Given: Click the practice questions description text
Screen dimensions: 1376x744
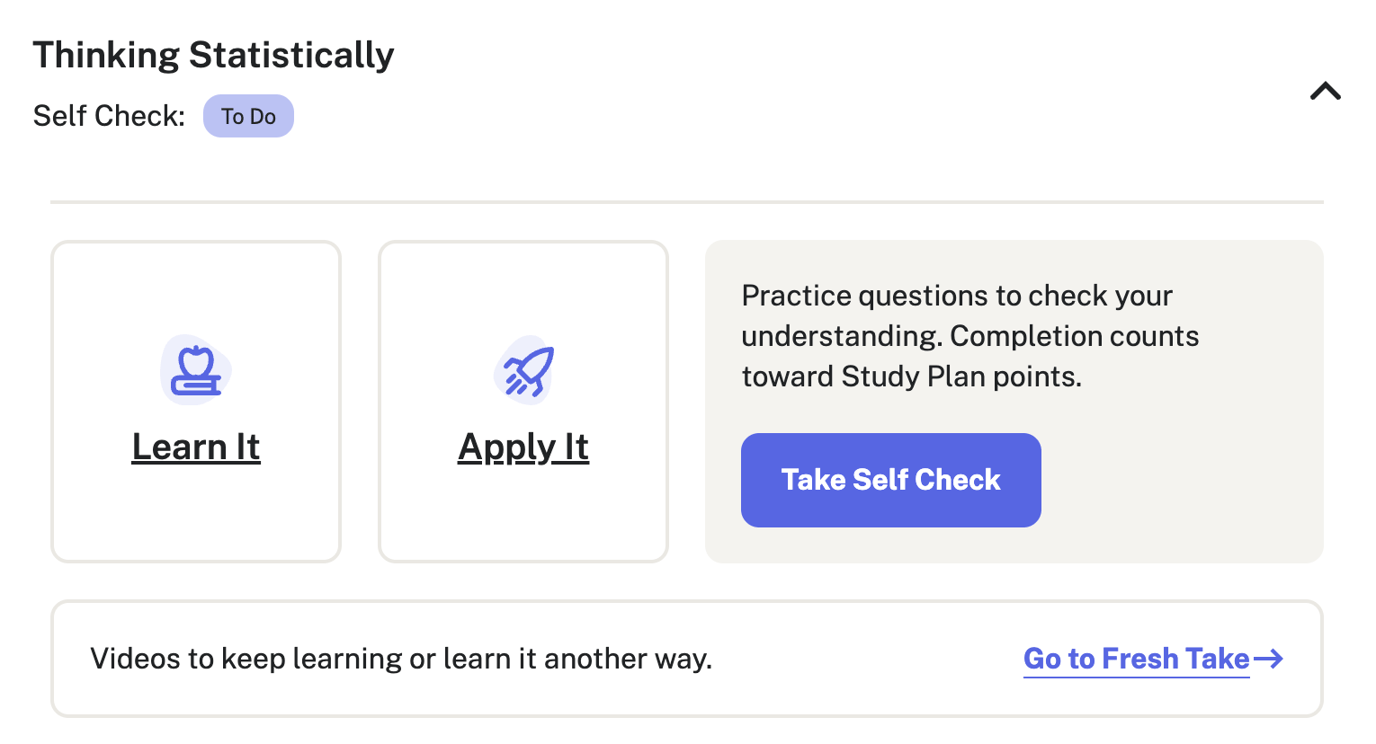Looking at the screenshot, I should [956, 297].
